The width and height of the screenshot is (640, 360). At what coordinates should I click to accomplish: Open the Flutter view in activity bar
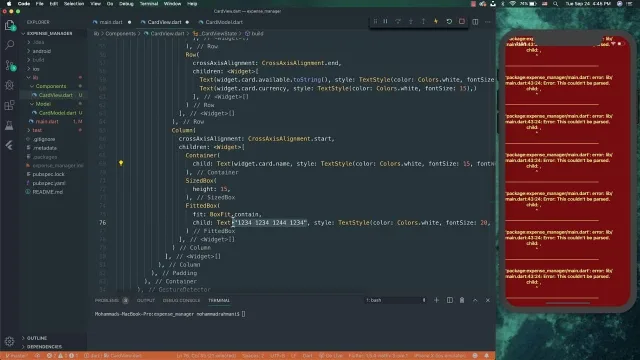9,145
